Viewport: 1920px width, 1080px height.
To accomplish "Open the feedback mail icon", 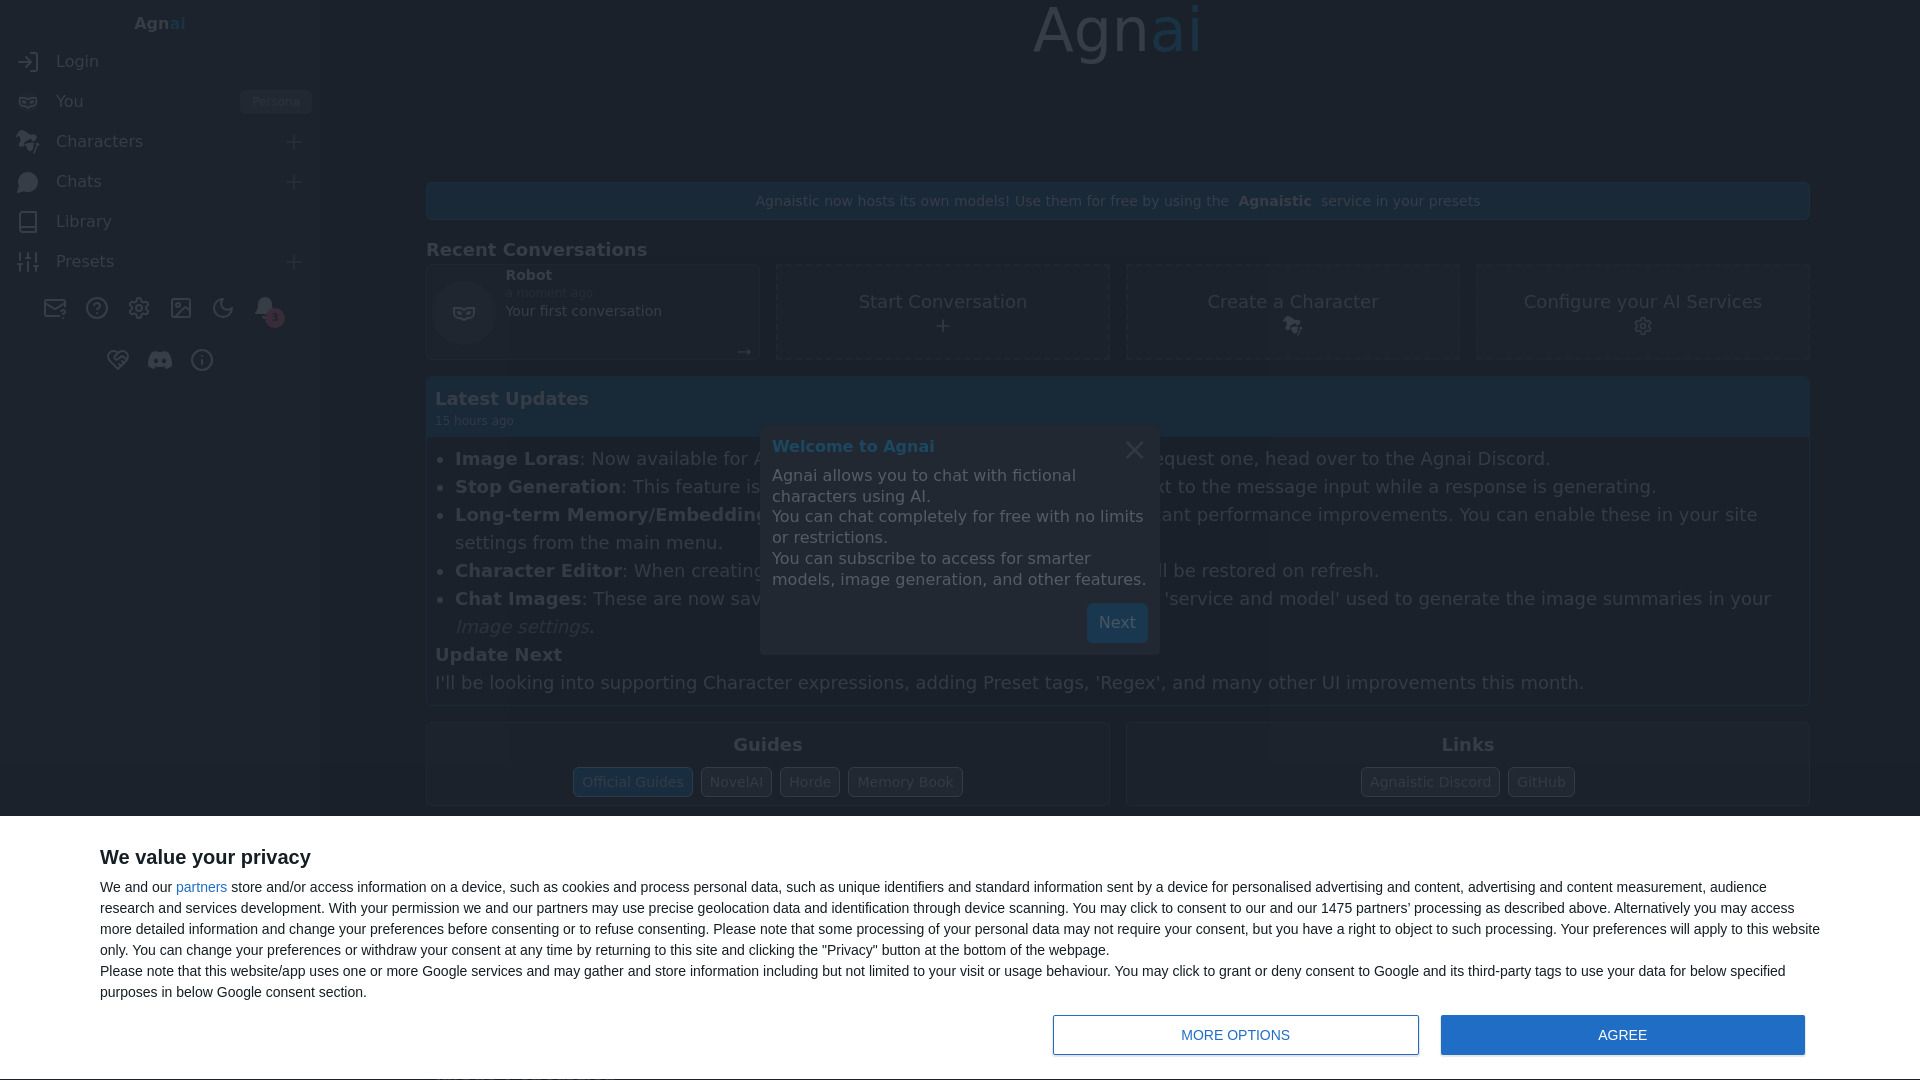I will 54,308.
